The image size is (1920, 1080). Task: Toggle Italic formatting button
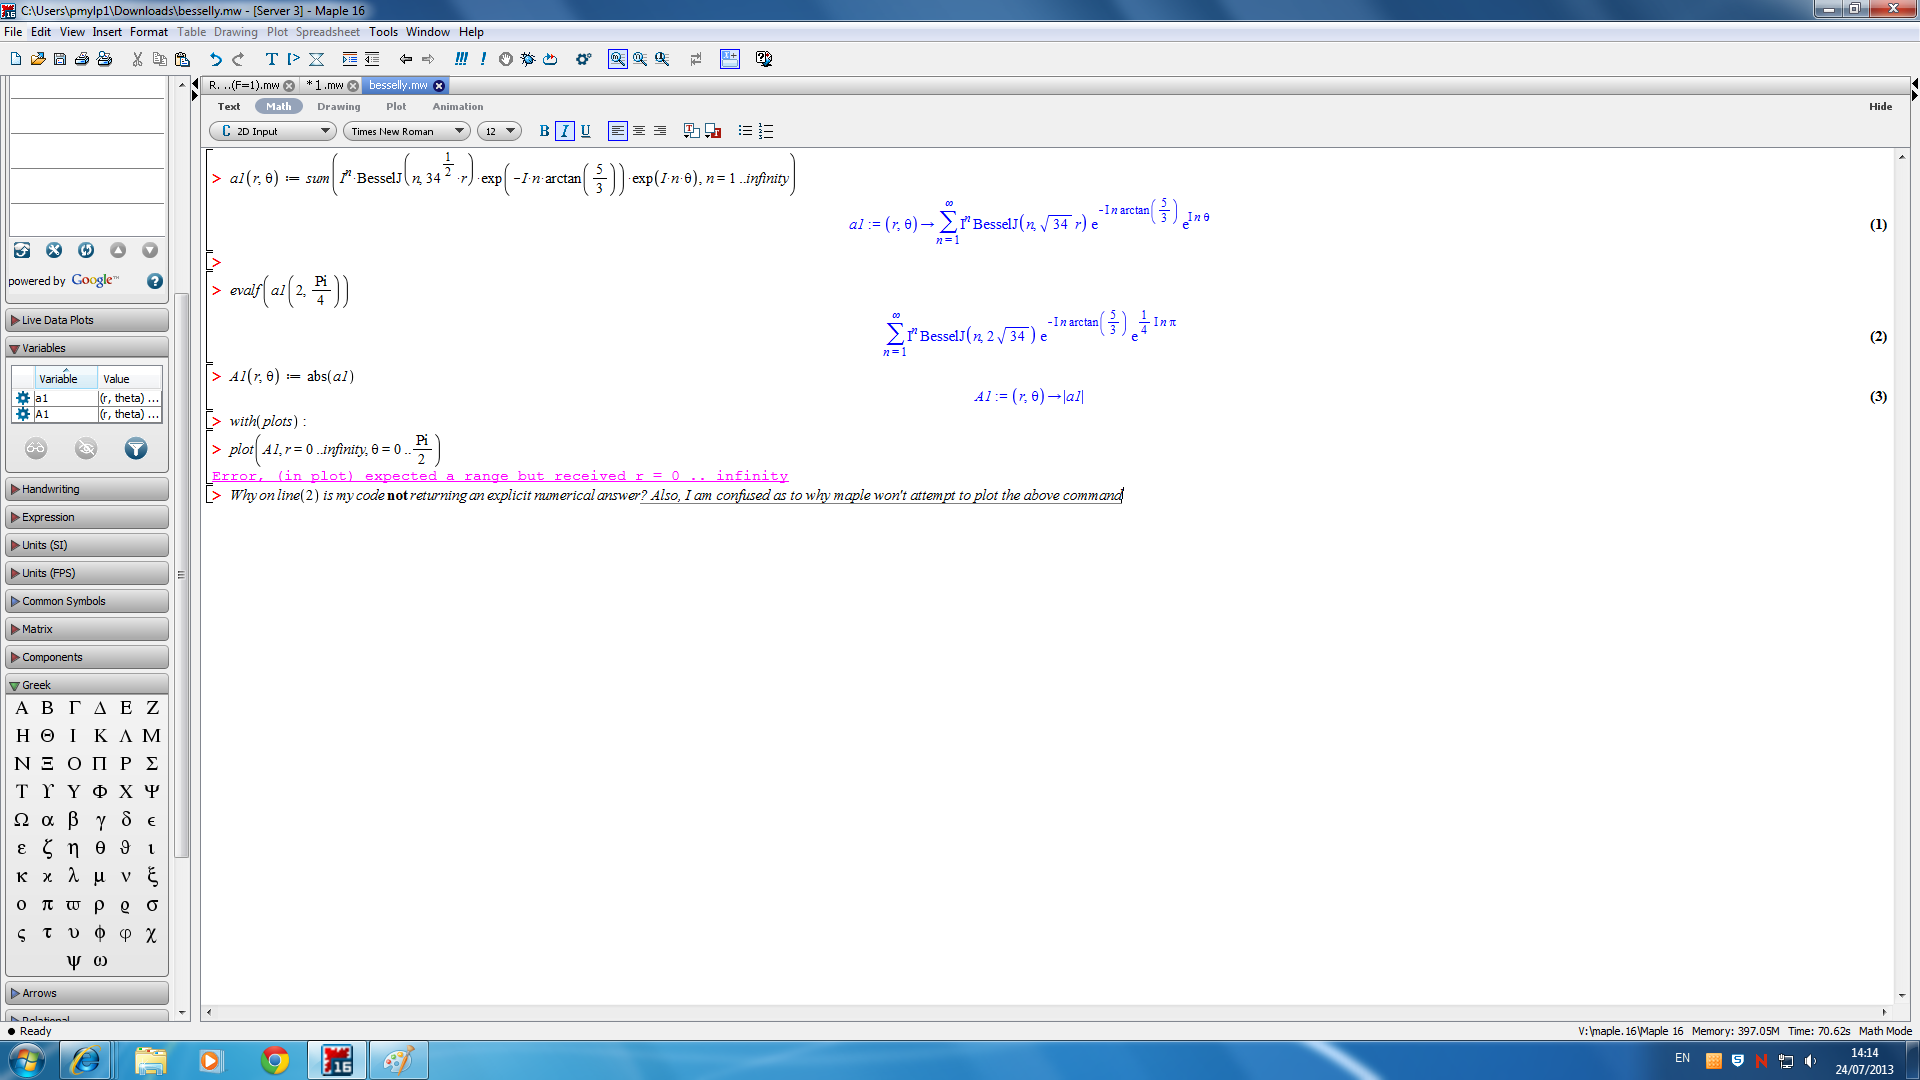pyautogui.click(x=565, y=131)
